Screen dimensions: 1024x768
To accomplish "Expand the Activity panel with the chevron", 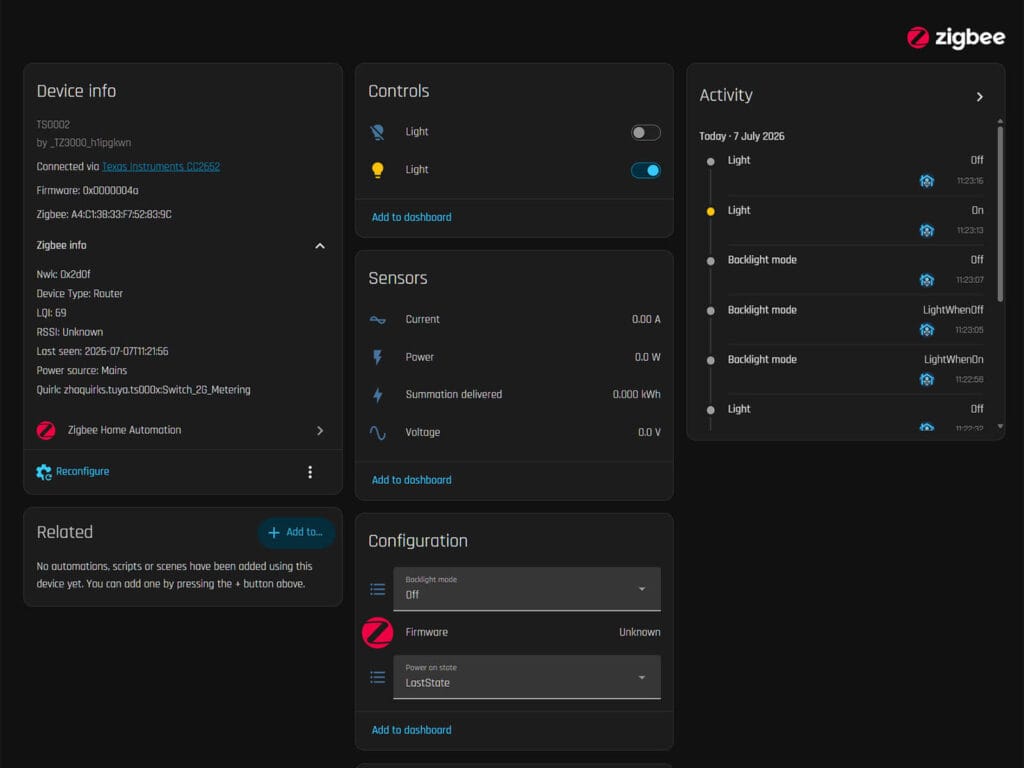I will (980, 97).
